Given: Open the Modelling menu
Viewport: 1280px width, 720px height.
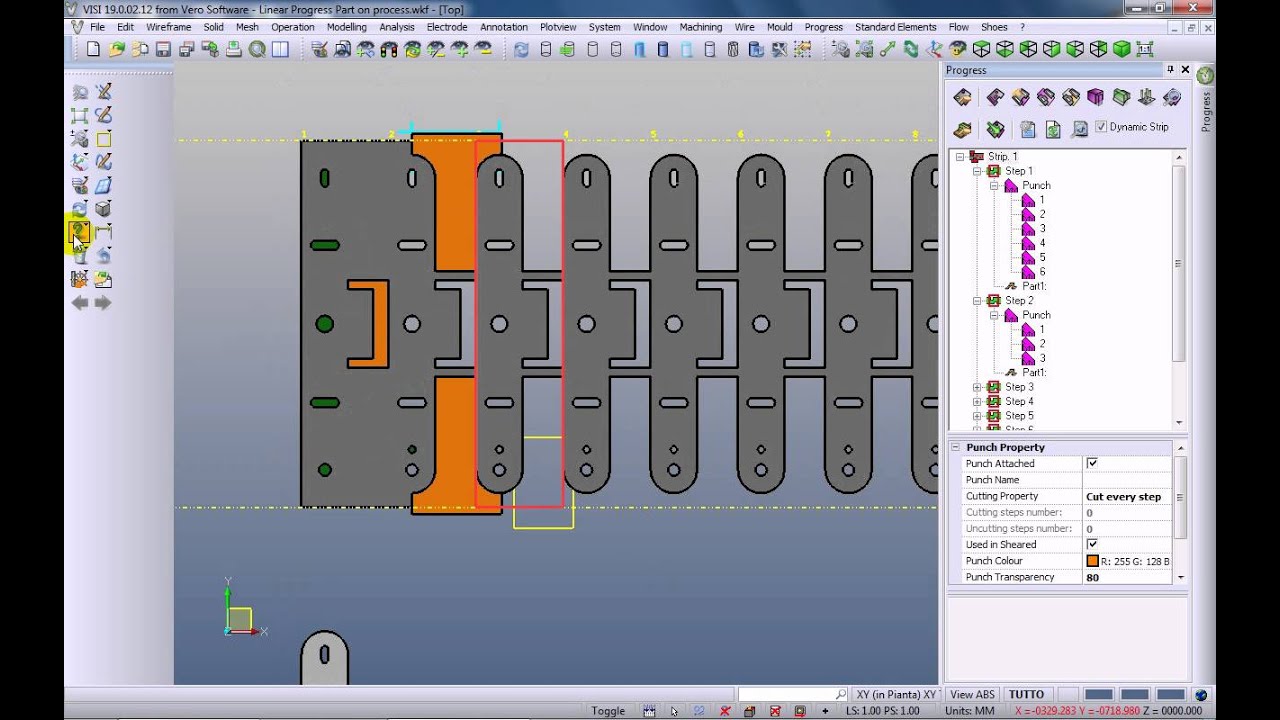Looking at the screenshot, I should [347, 27].
